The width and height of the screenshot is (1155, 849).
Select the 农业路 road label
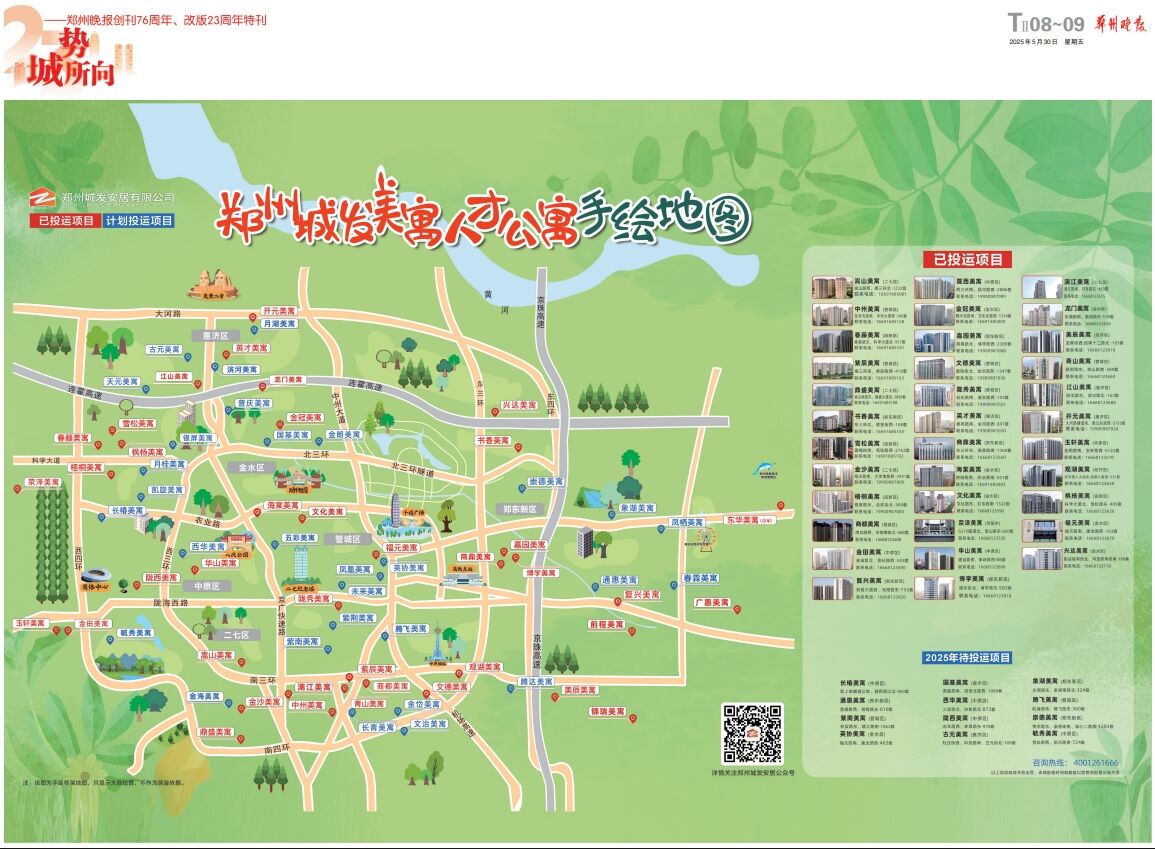pos(208,522)
